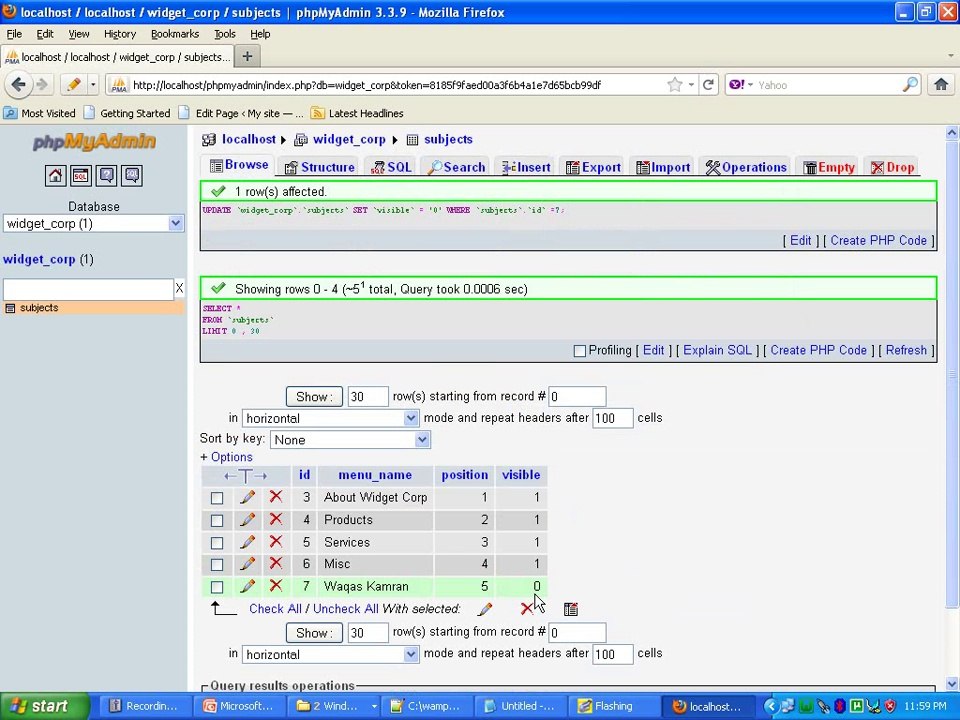The height and width of the screenshot is (720, 960).
Task: Switch to the SQL tab
Action: [391, 167]
